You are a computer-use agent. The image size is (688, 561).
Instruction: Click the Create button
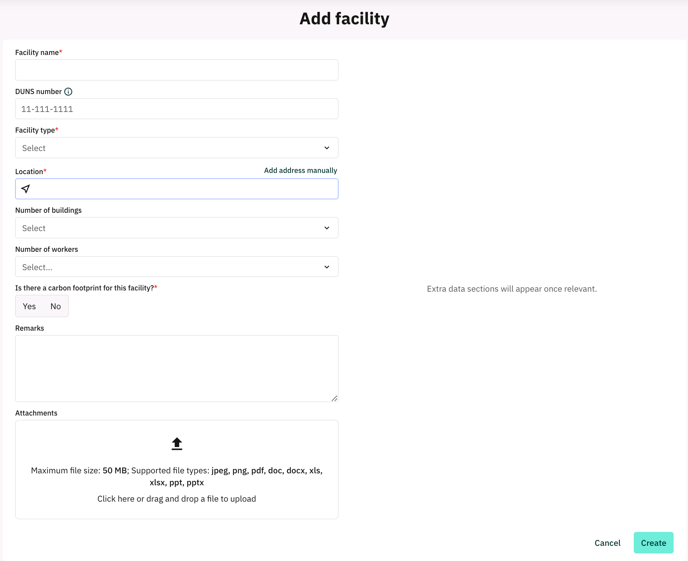click(653, 543)
